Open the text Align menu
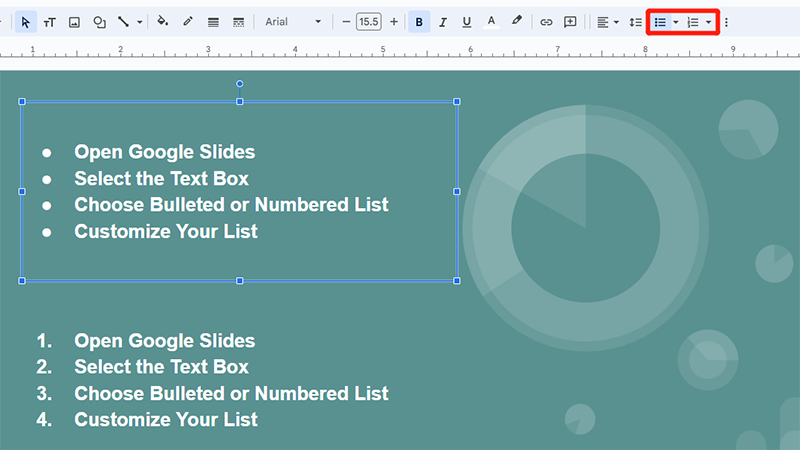This screenshot has width=800, height=450. [603, 22]
